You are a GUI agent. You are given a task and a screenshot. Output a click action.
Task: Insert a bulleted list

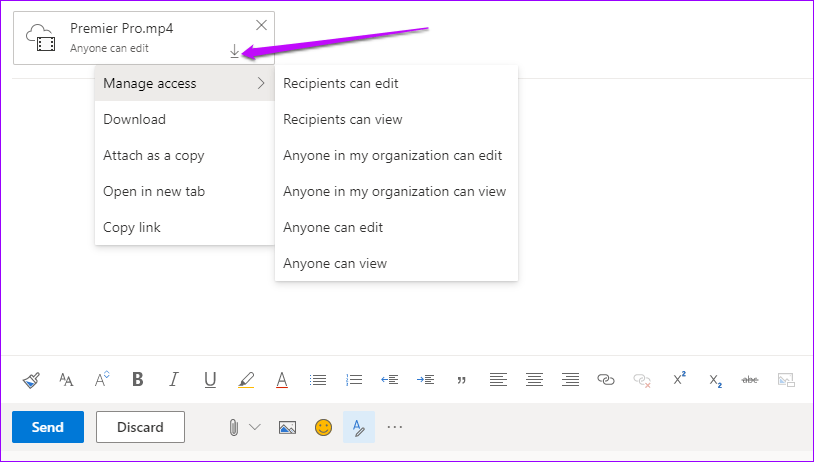[x=318, y=380]
